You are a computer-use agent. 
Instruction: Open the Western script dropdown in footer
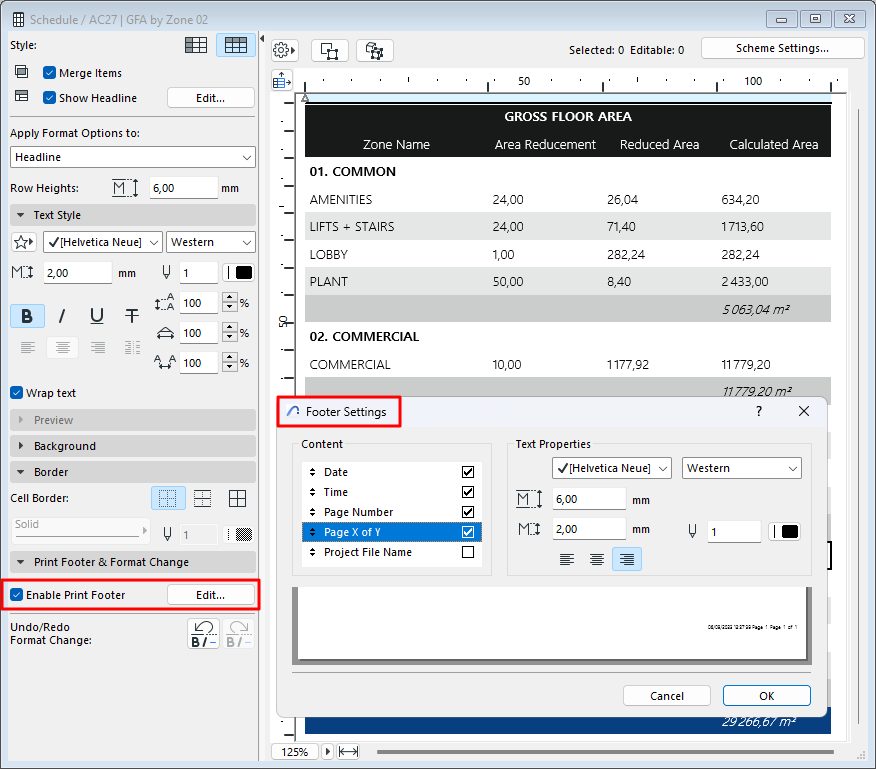click(x=741, y=468)
